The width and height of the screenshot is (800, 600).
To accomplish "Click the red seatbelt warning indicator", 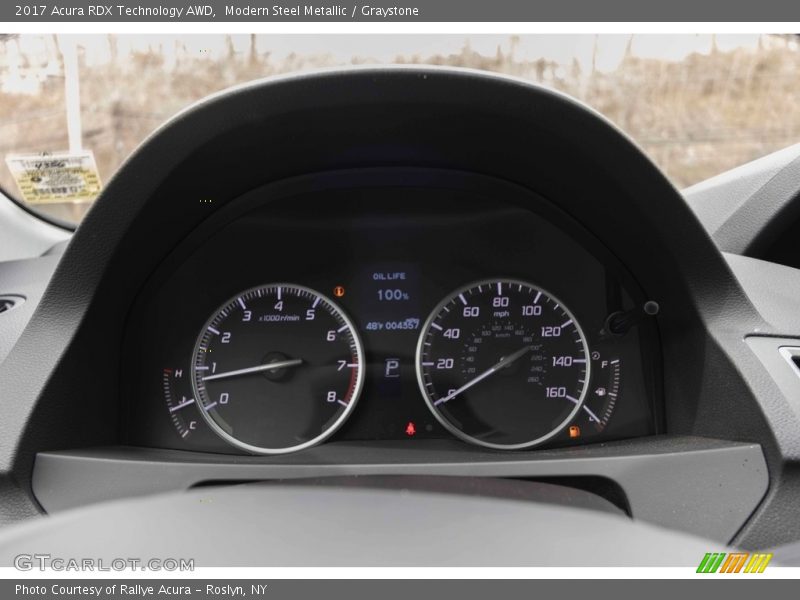I will [411, 428].
